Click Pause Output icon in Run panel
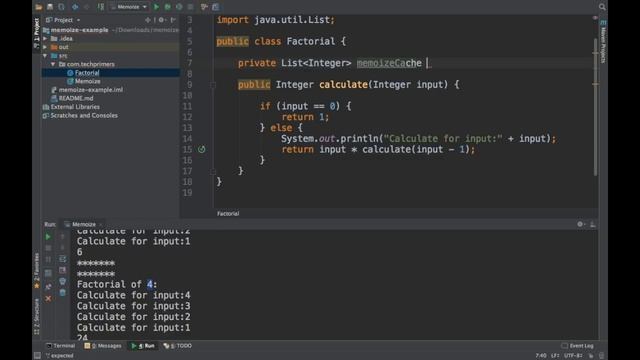The width and height of the screenshot is (640, 360). point(48,259)
